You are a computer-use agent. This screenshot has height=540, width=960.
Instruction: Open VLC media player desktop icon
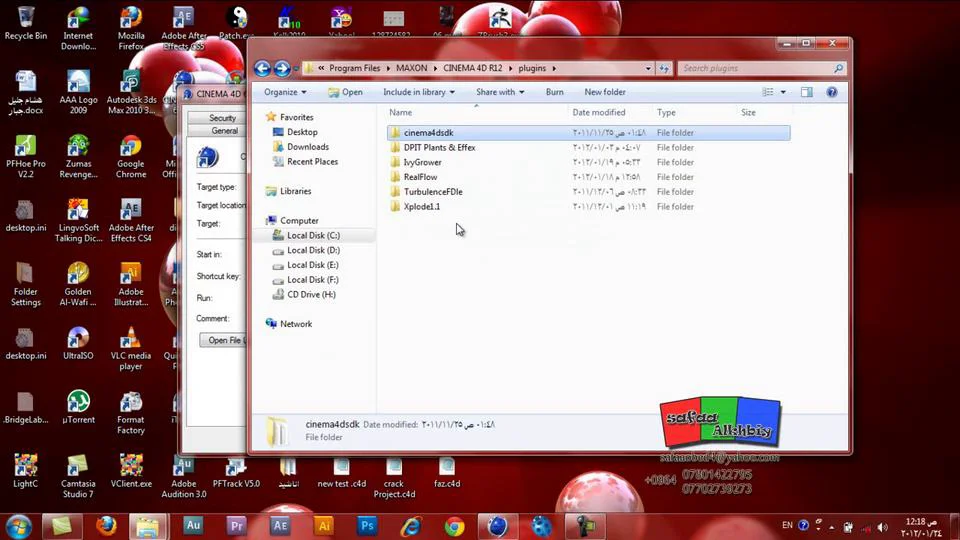point(131,348)
